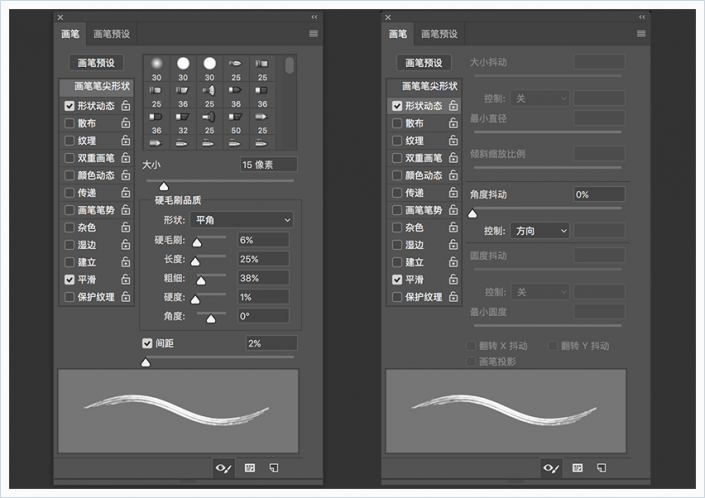This screenshot has height=498, width=705.
Task: Lock 纹理 attribute in left panel
Action: [x=126, y=140]
